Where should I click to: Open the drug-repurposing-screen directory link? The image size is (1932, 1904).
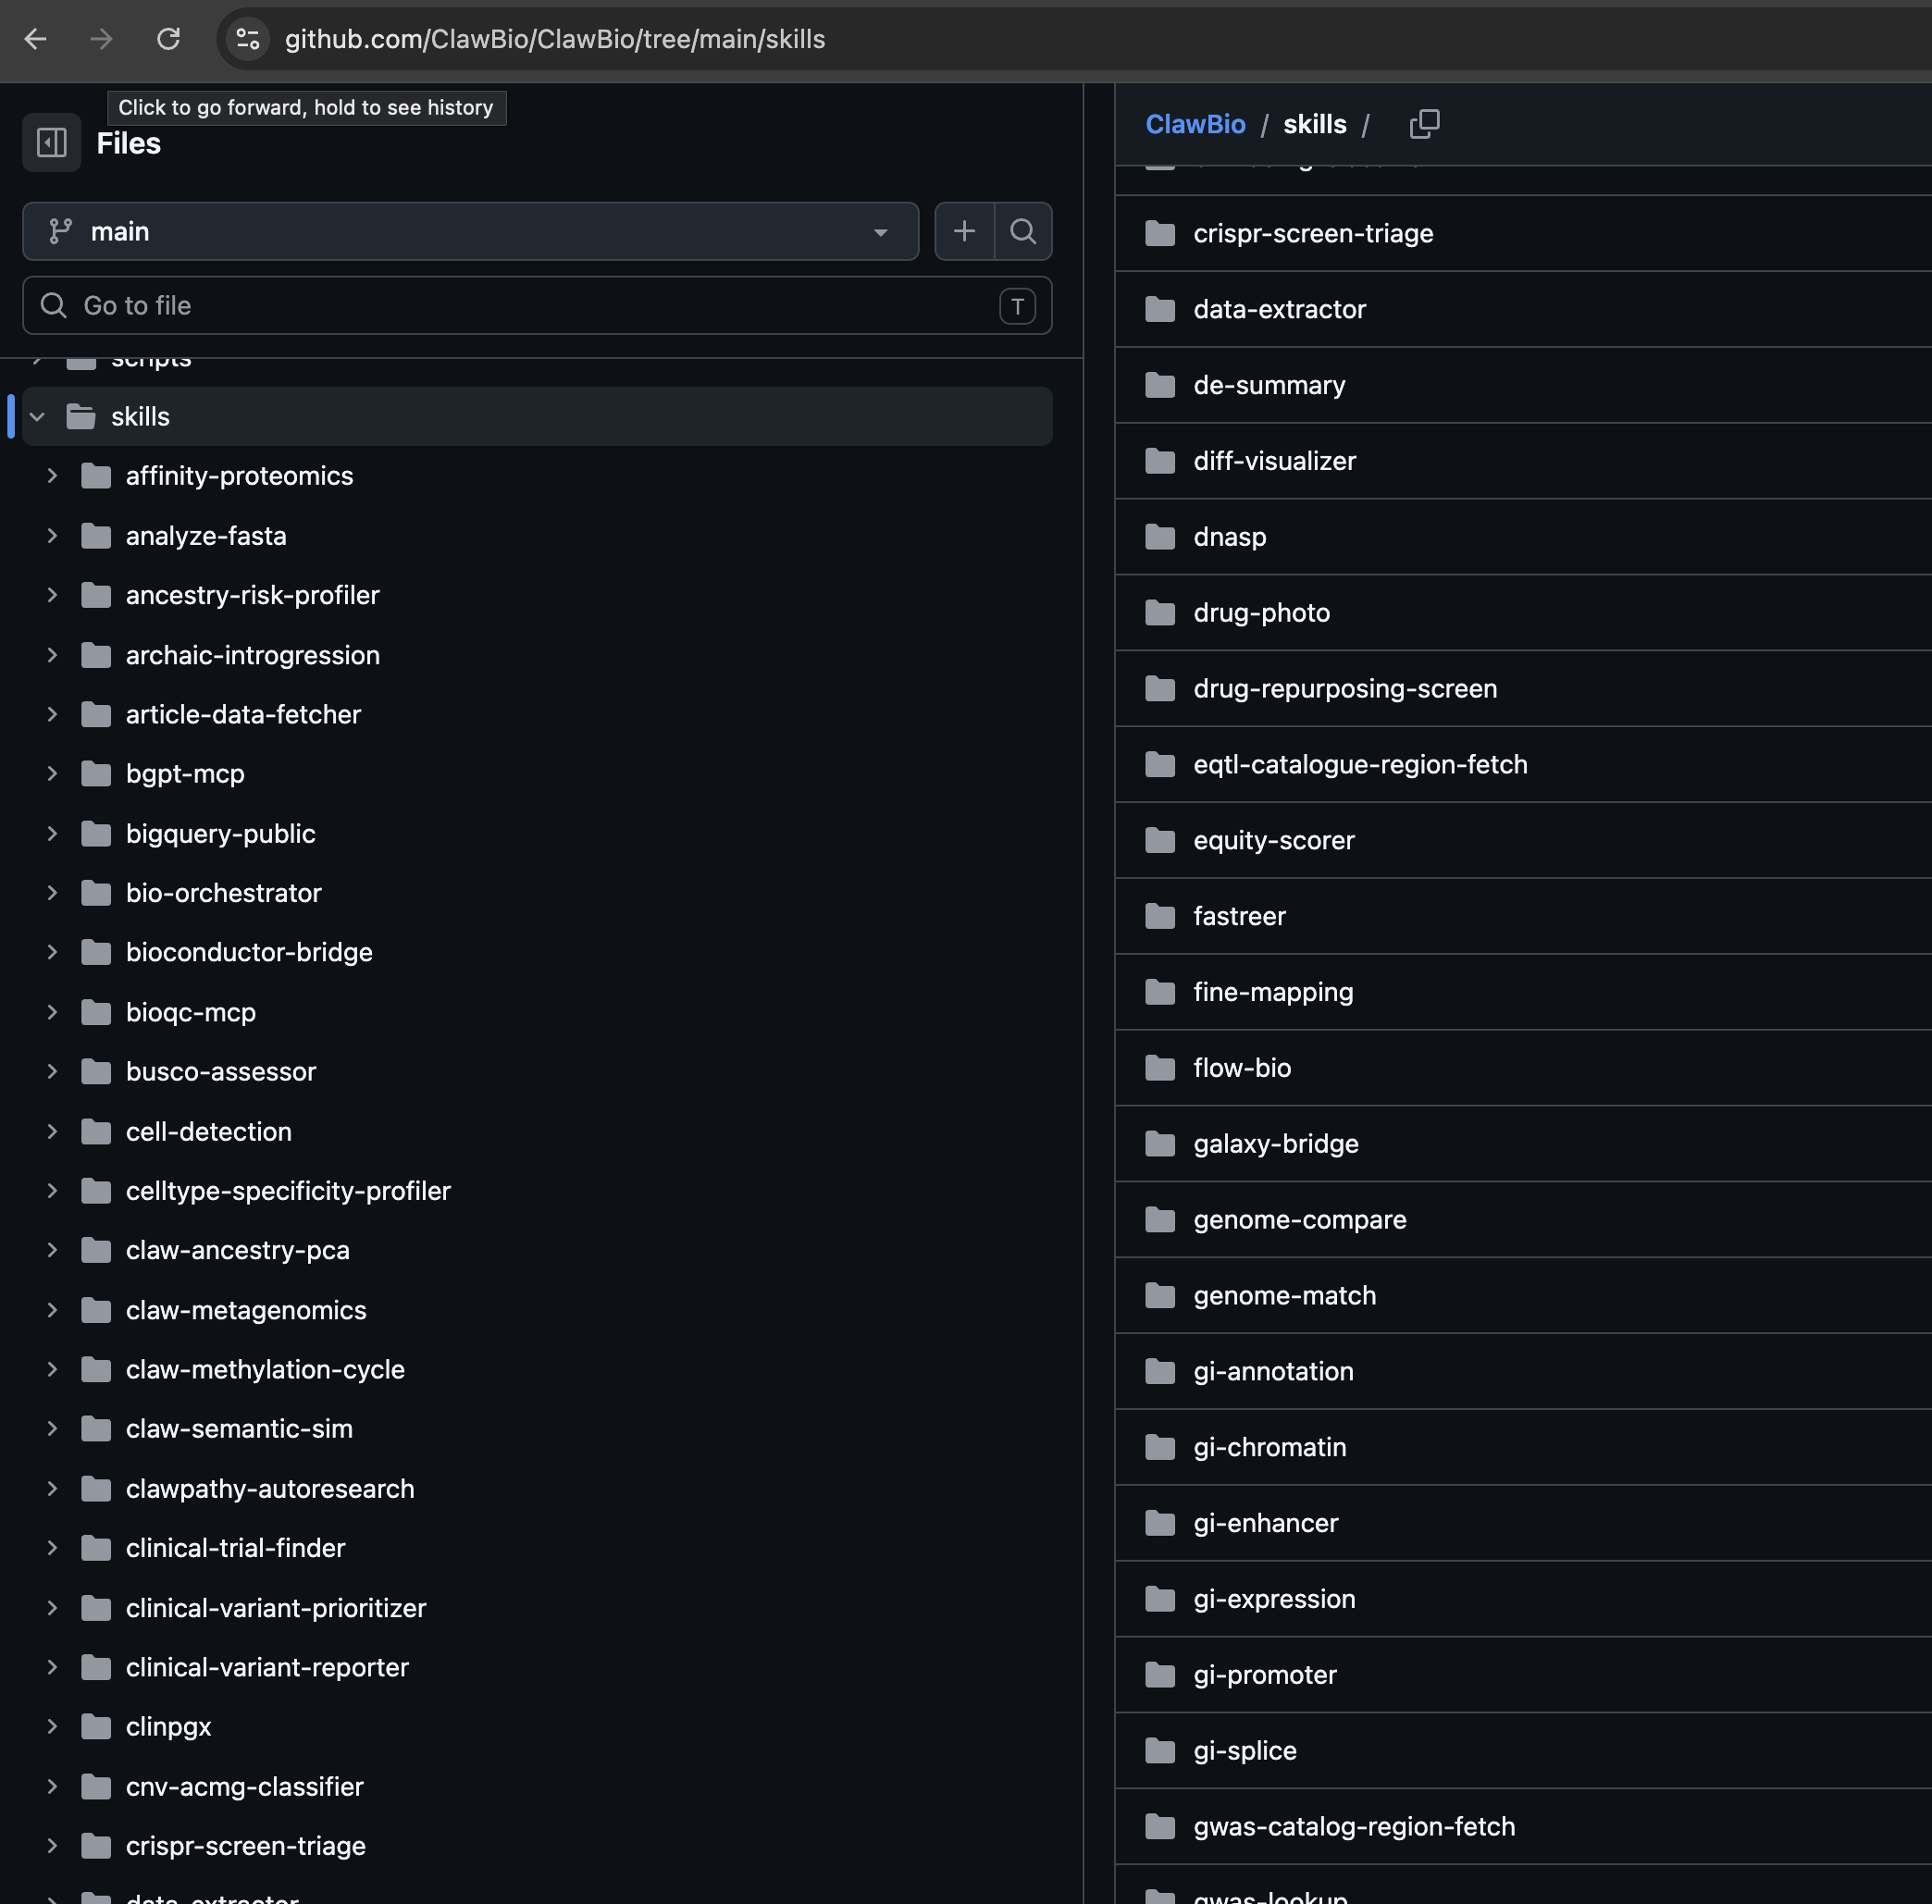click(1345, 689)
